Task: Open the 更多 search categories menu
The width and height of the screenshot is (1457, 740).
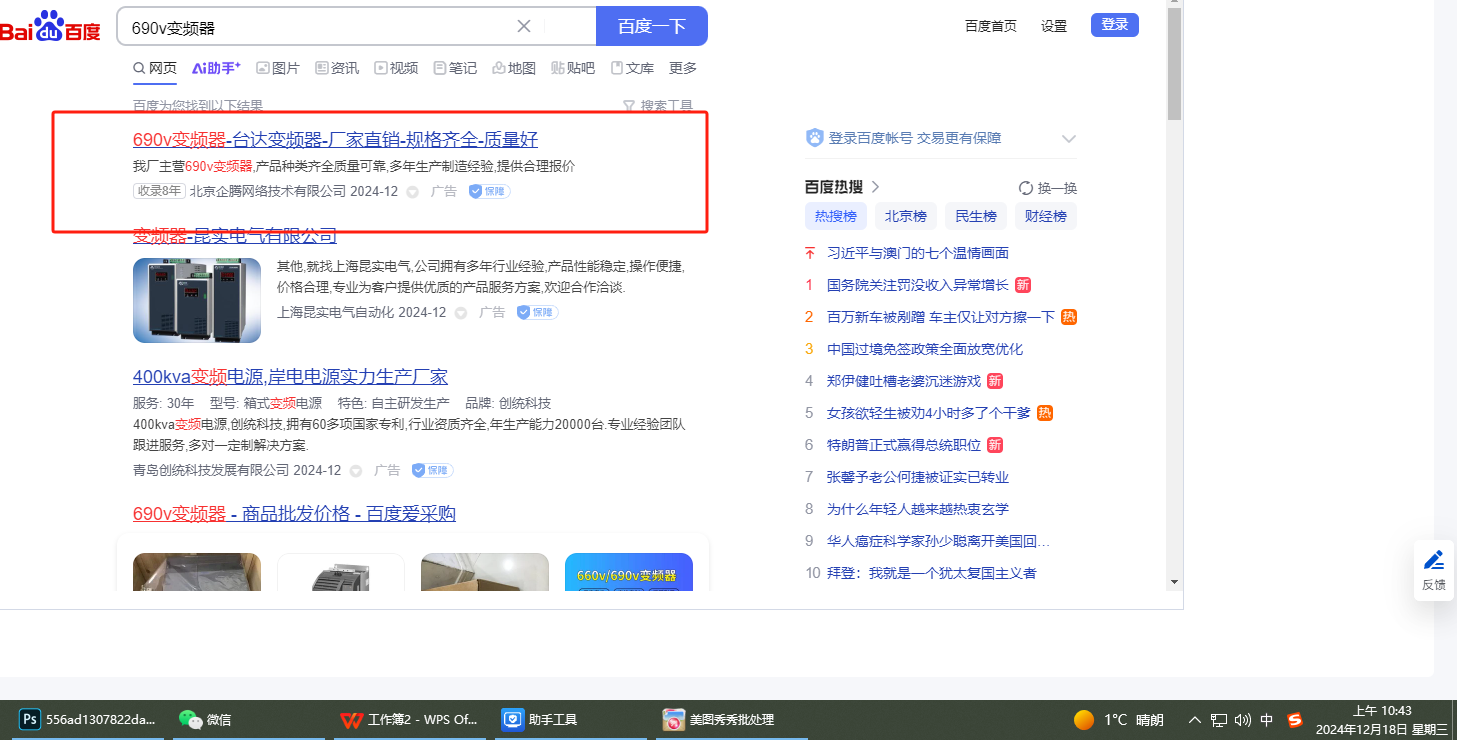Action: 683,68
